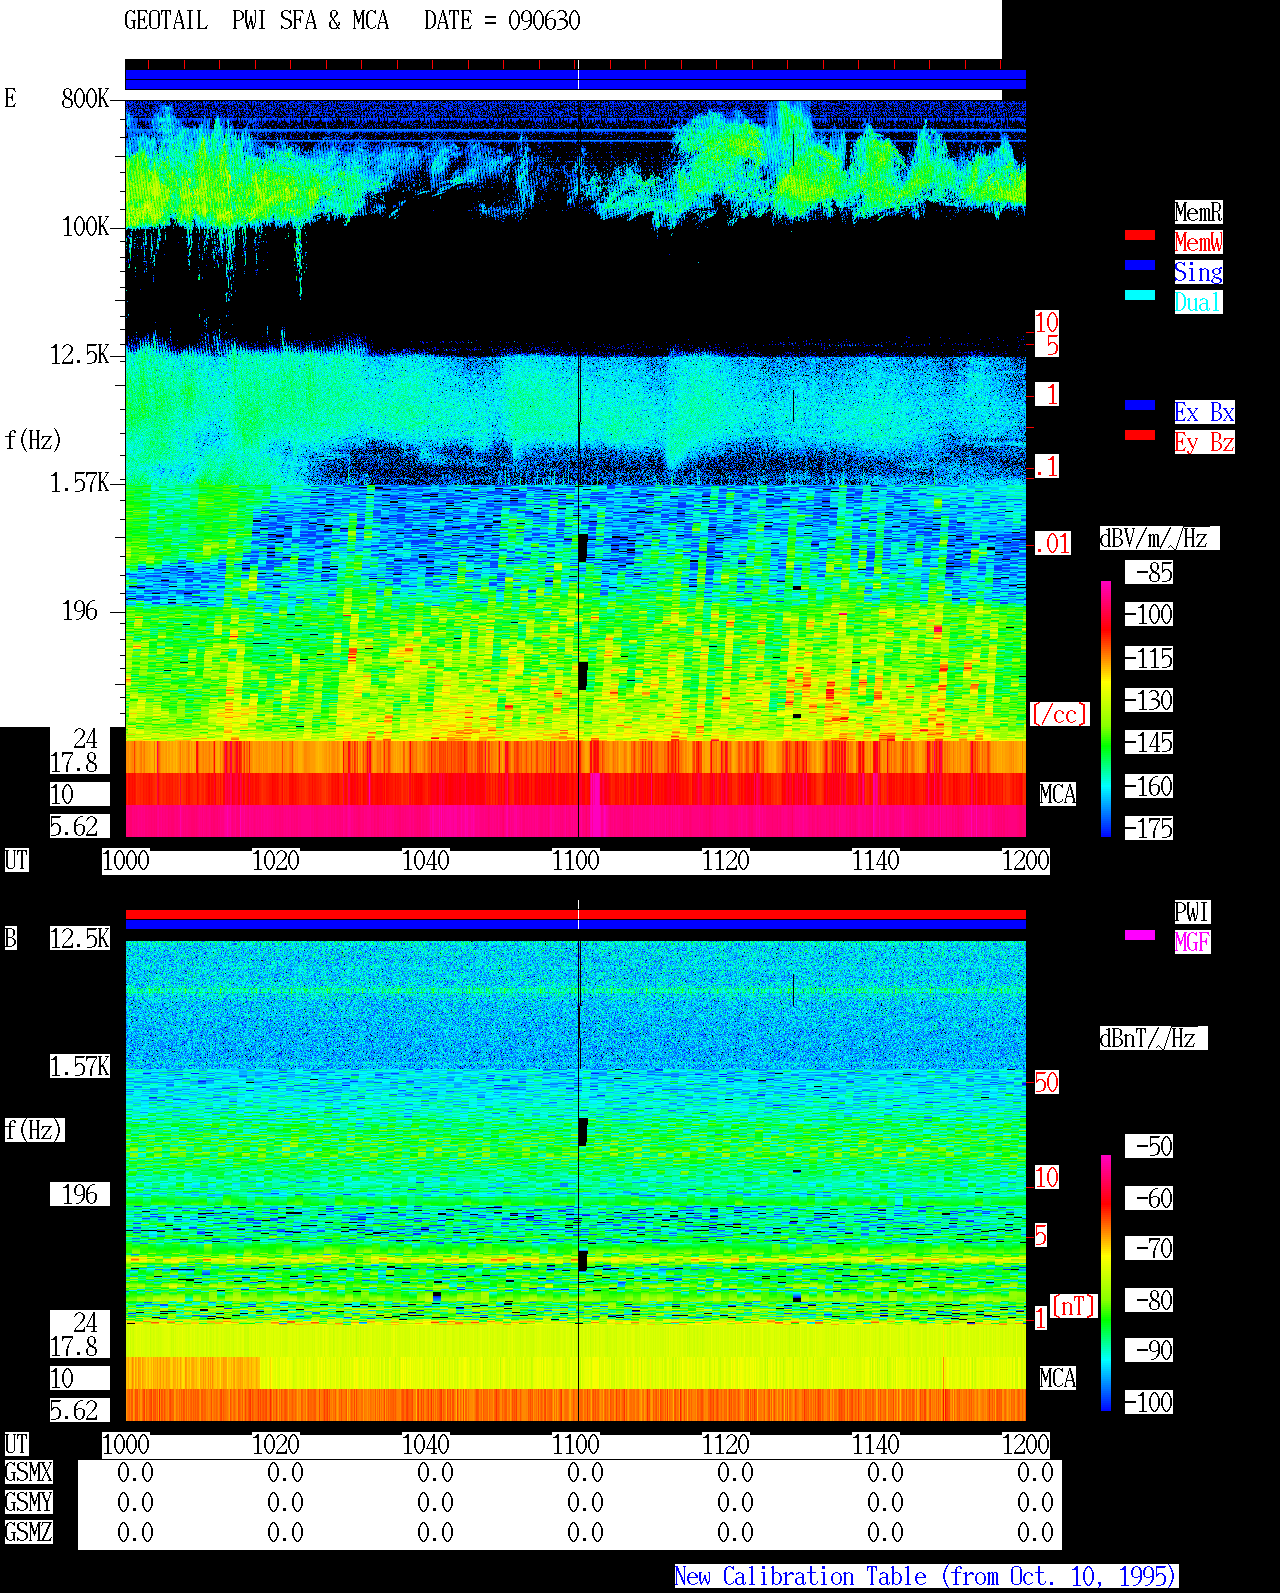Select the -85 color scale value
1280x1593 pixels.
click(1150, 572)
